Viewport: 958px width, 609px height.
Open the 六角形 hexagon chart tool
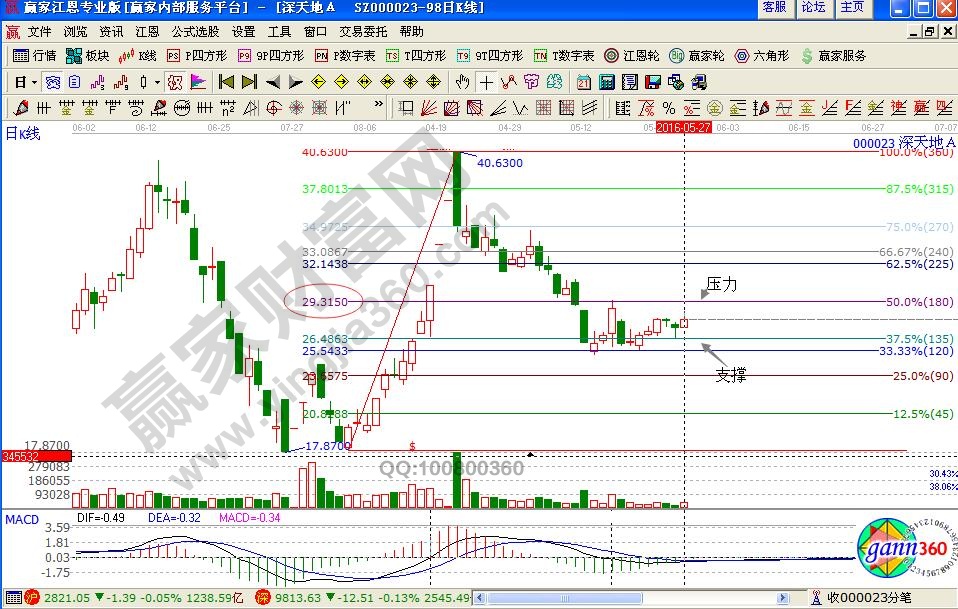[762, 55]
